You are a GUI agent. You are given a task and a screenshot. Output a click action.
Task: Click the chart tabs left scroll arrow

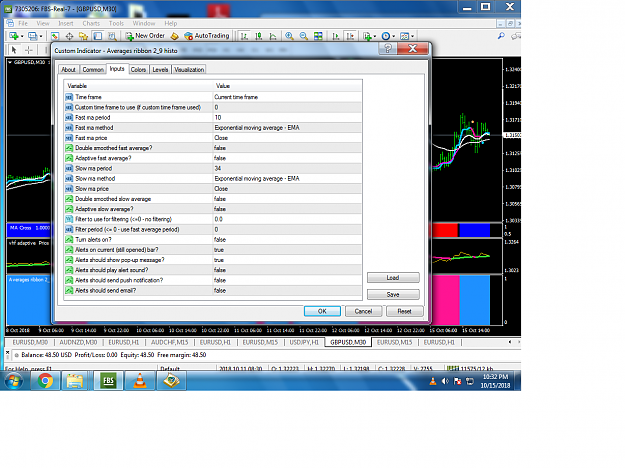pos(510,342)
